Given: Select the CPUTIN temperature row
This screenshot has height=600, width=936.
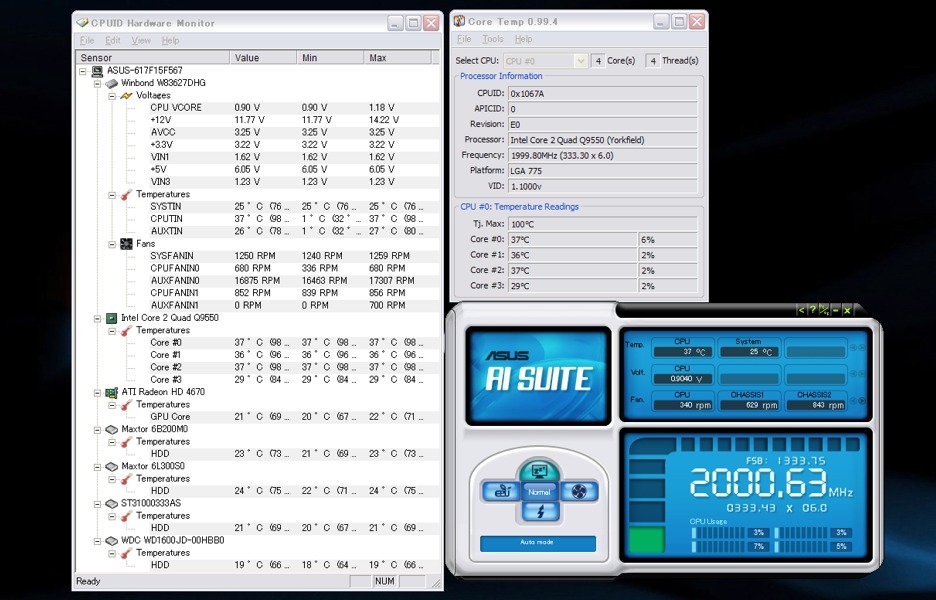Looking at the screenshot, I should click(294, 219).
